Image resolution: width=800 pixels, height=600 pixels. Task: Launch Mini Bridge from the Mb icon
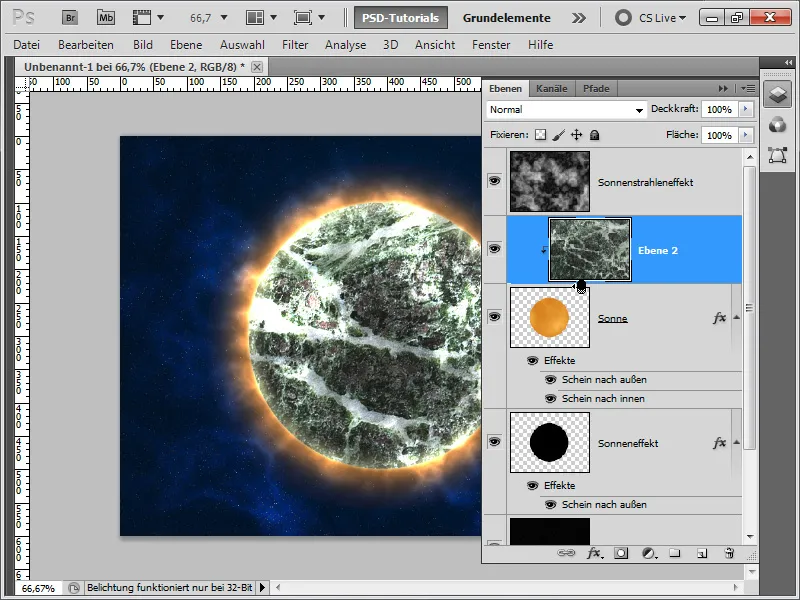[106, 18]
